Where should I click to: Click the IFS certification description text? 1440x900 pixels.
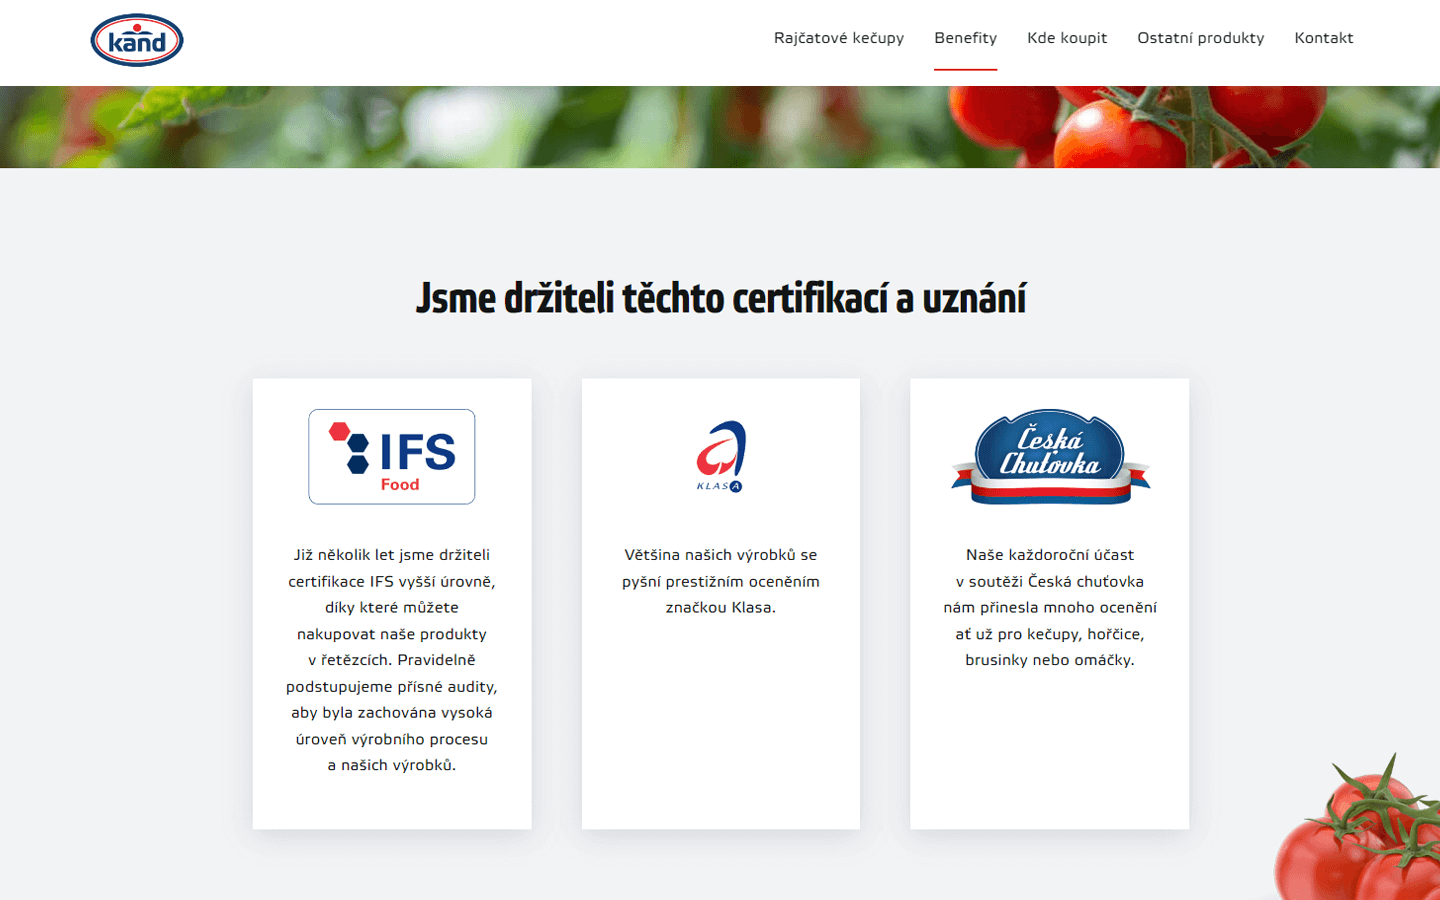[392, 660]
